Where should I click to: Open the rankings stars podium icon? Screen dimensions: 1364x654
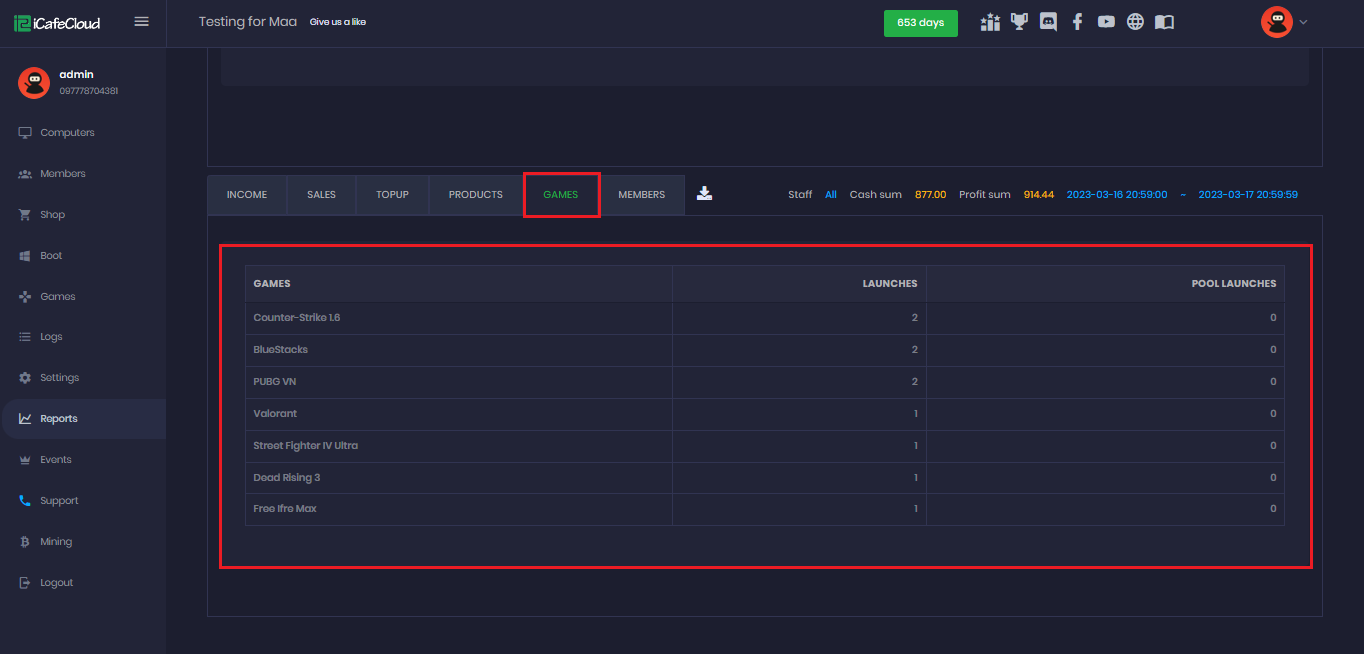990,22
